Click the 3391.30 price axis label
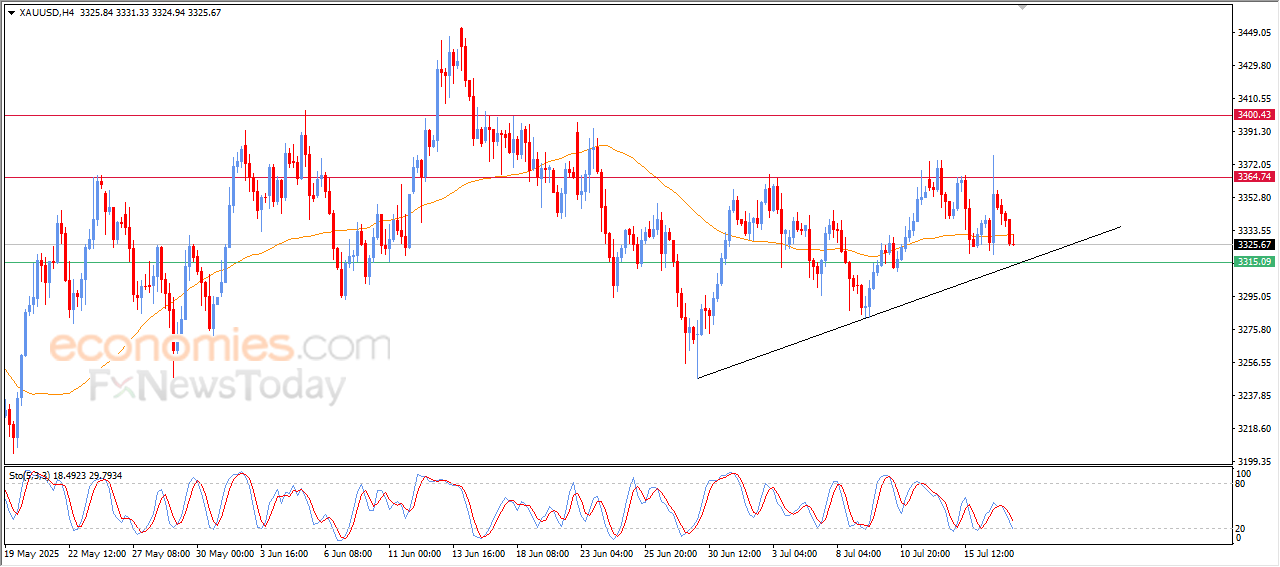 coord(1257,132)
